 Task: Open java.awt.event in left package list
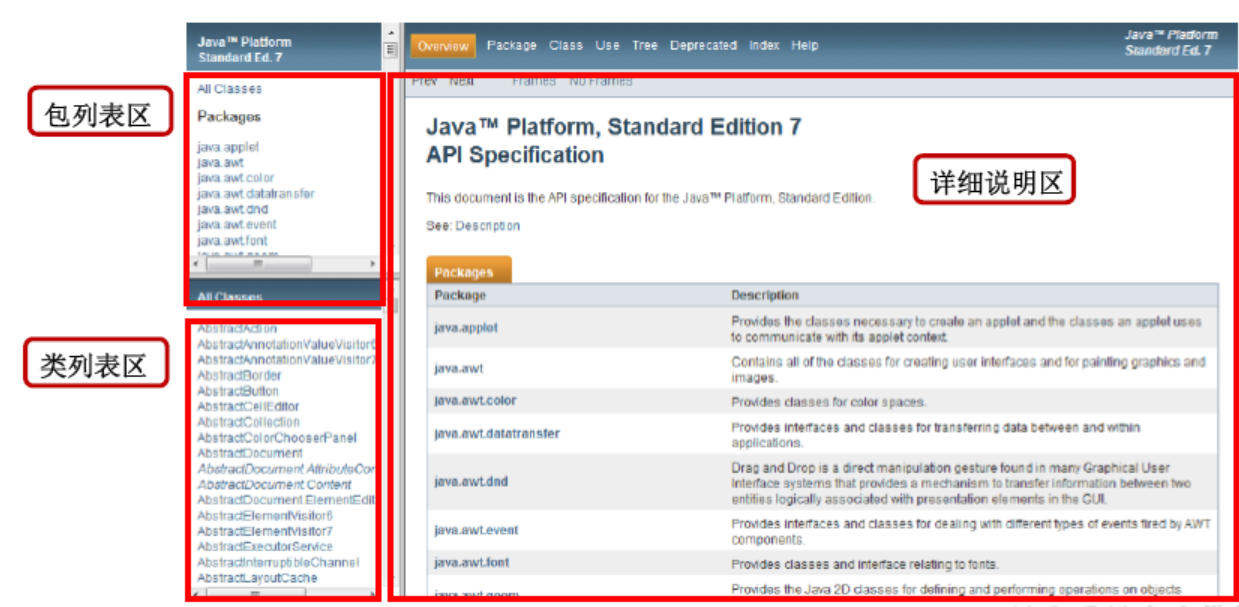[x=236, y=225]
